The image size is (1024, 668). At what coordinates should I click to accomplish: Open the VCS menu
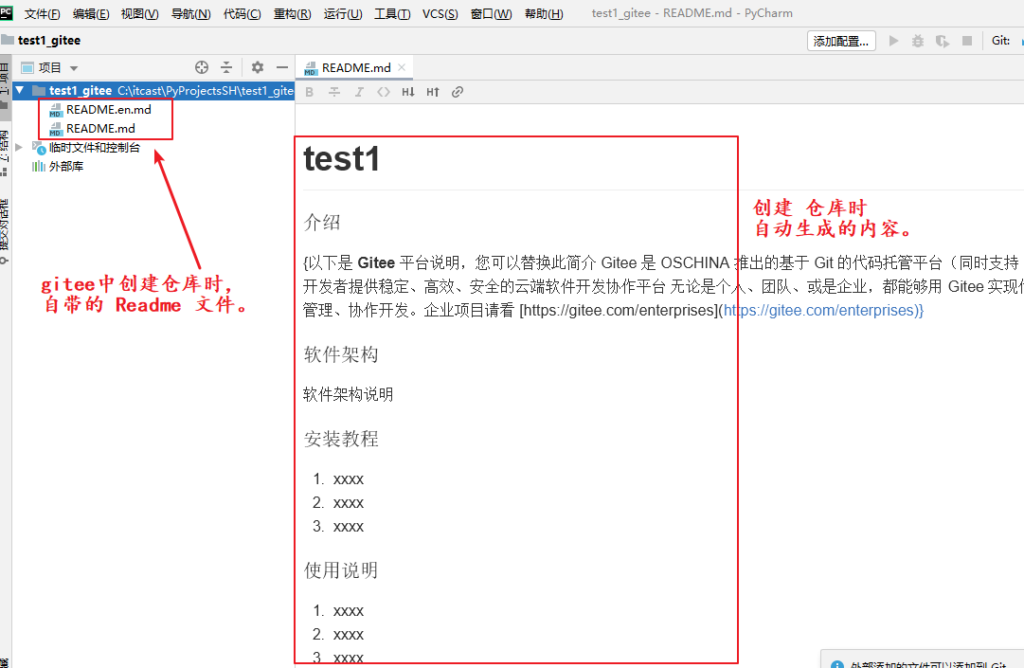point(439,14)
